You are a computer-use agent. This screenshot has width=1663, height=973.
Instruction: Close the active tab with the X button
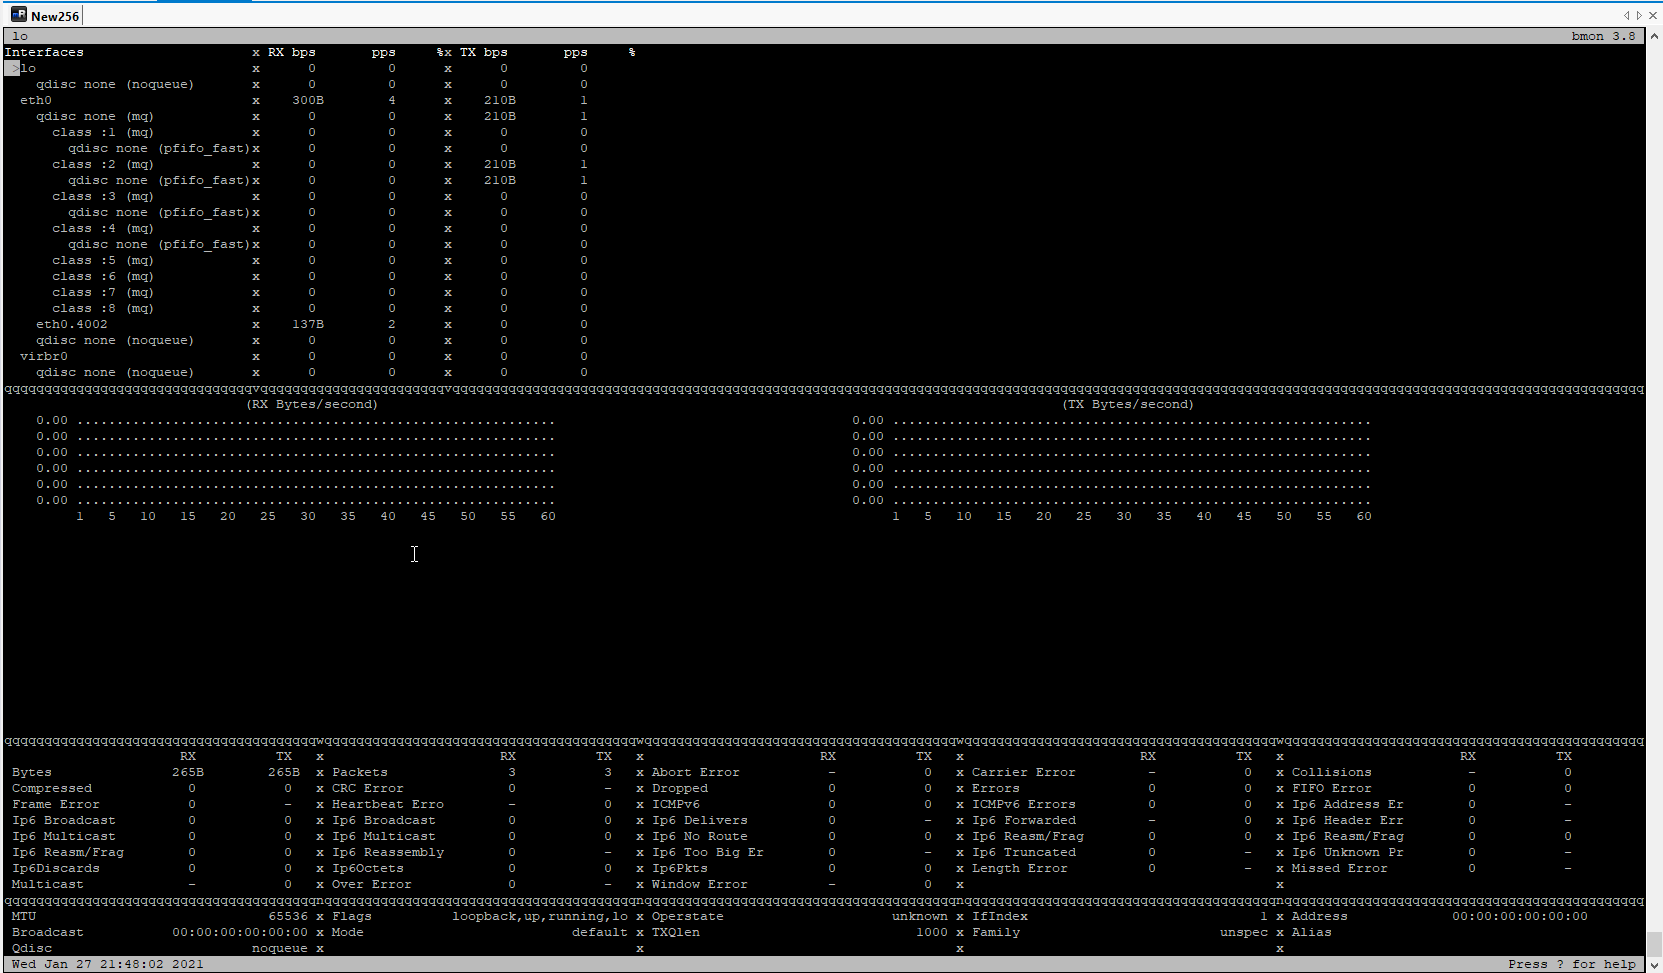(x=1653, y=15)
